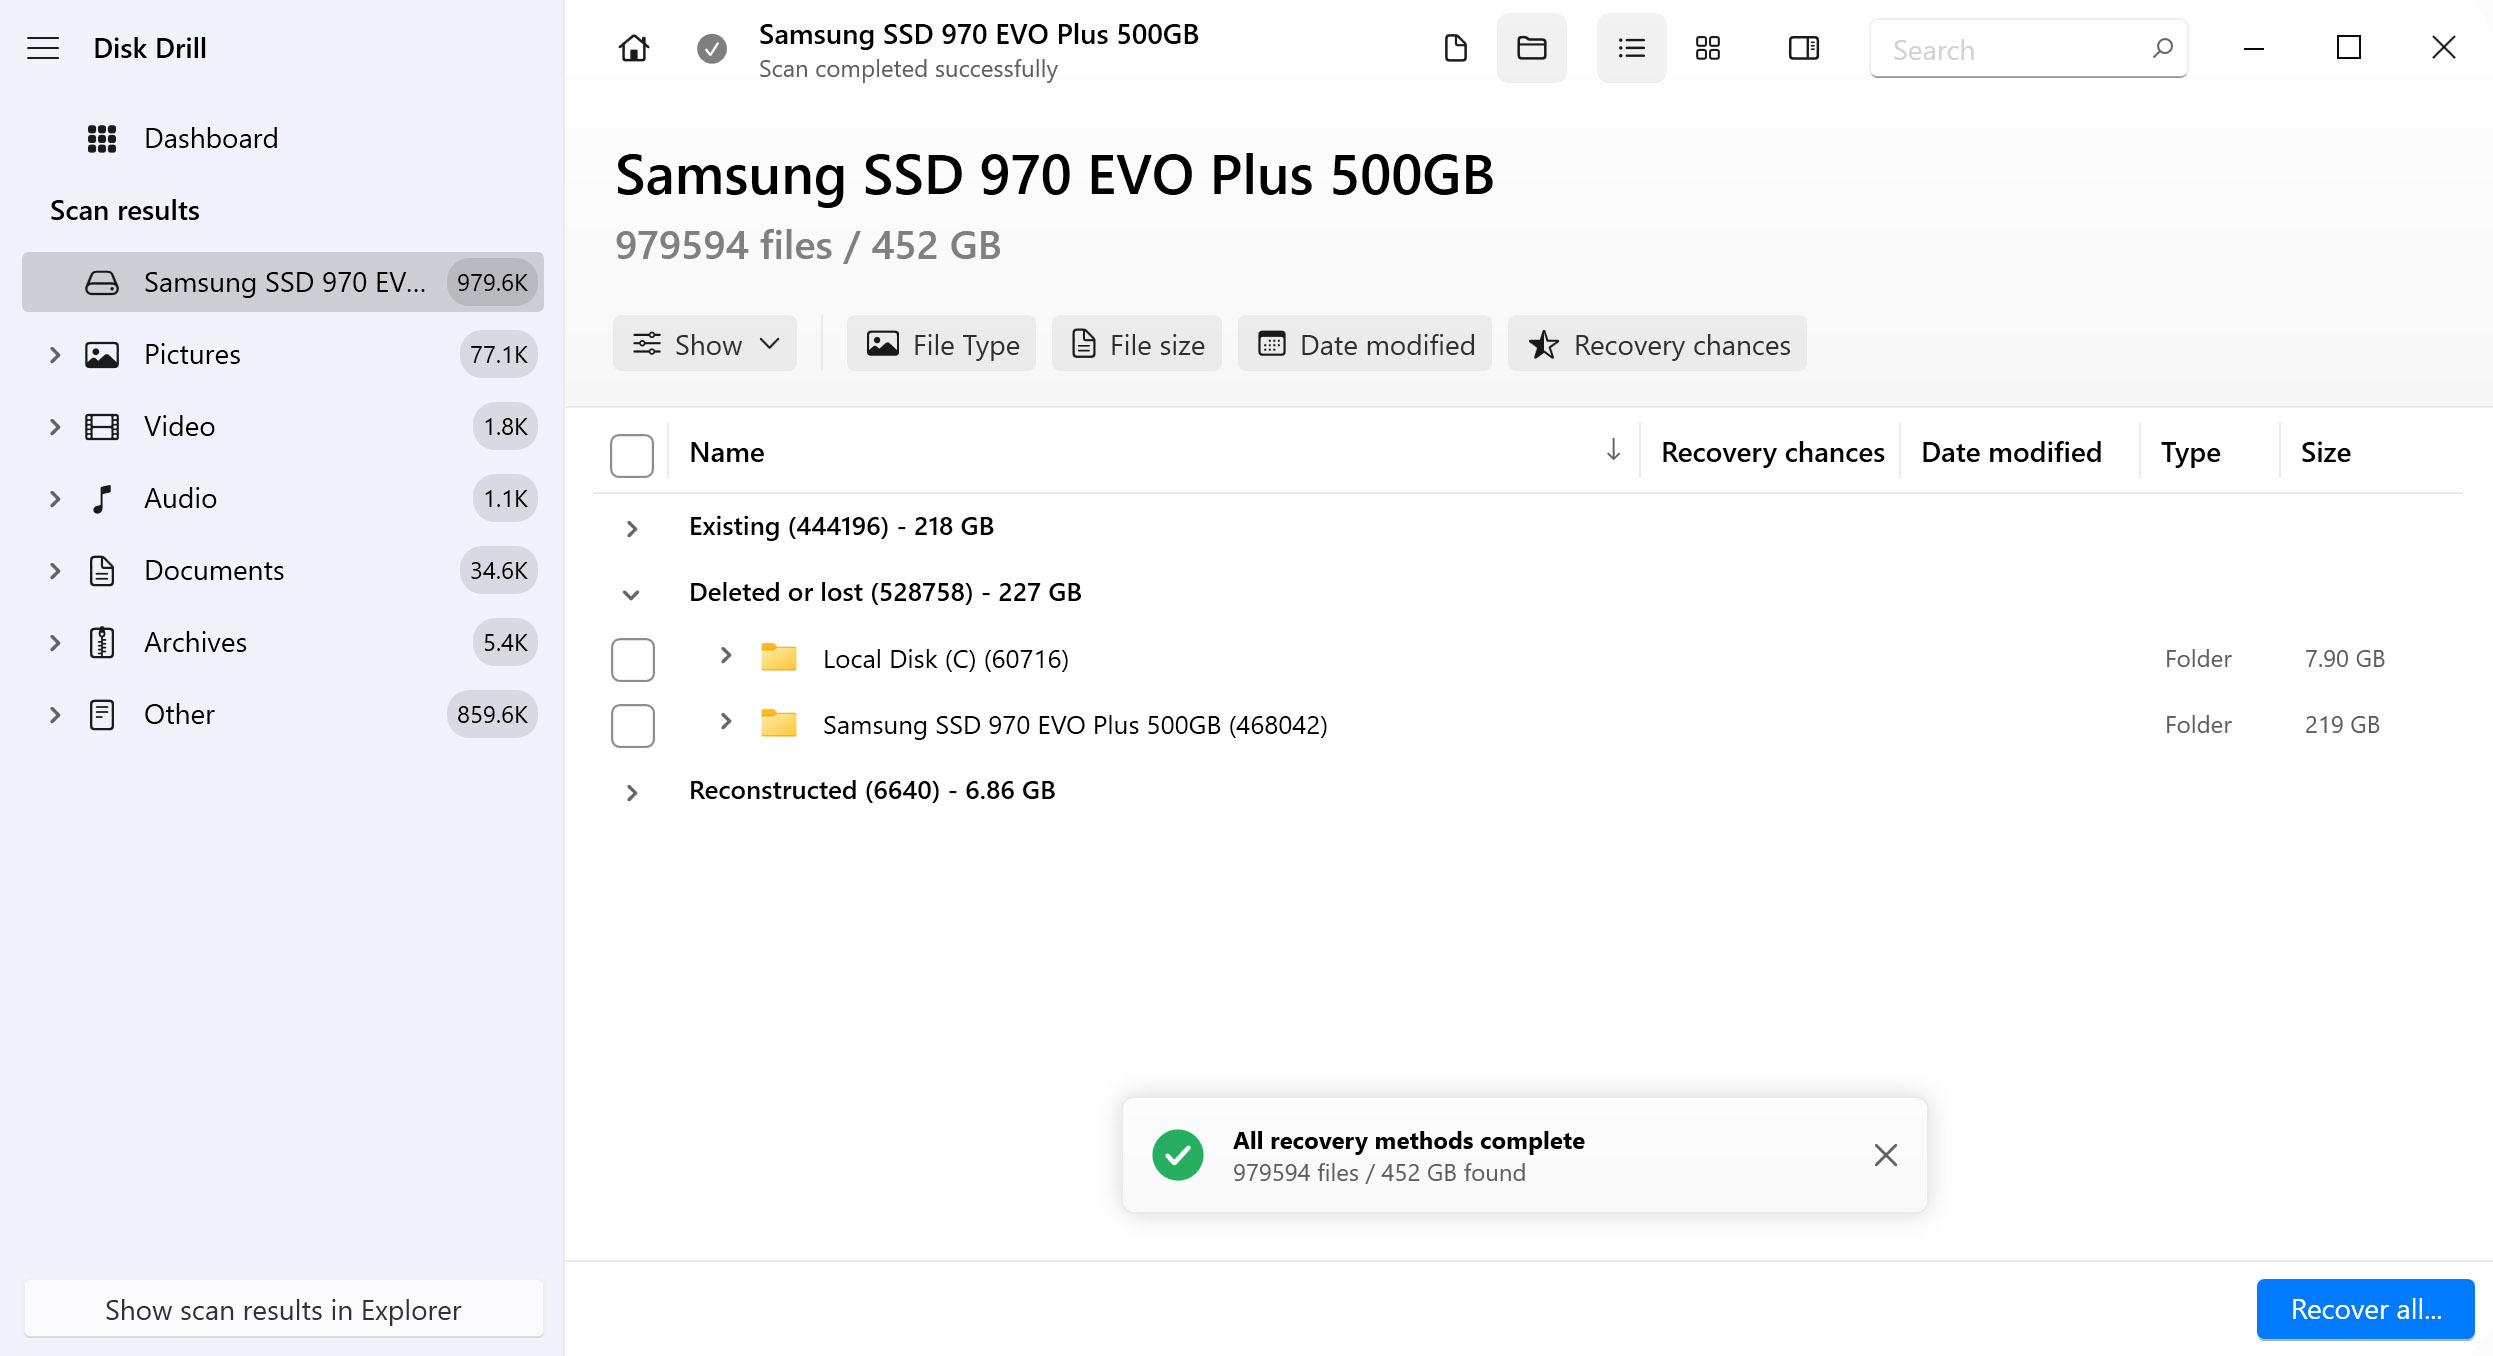Open Other category
The image size is (2493, 1356).
pos(283,714)
